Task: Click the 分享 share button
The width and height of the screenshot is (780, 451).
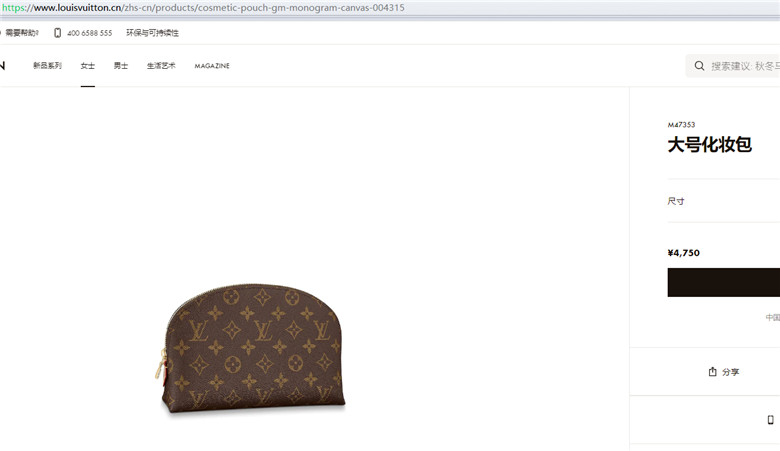Action: point(724,371)
